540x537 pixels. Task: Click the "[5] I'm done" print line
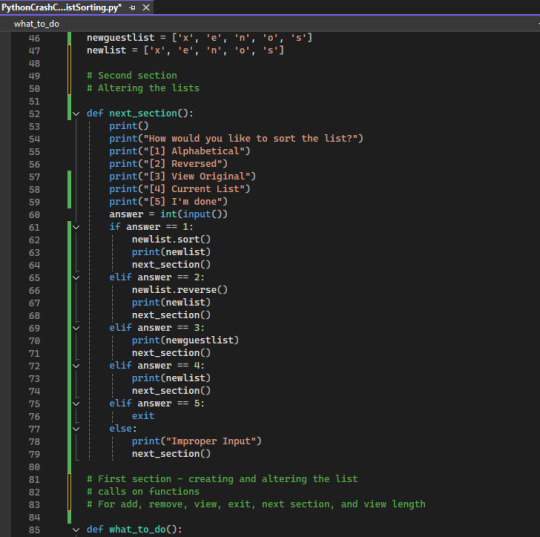[168, 202]
